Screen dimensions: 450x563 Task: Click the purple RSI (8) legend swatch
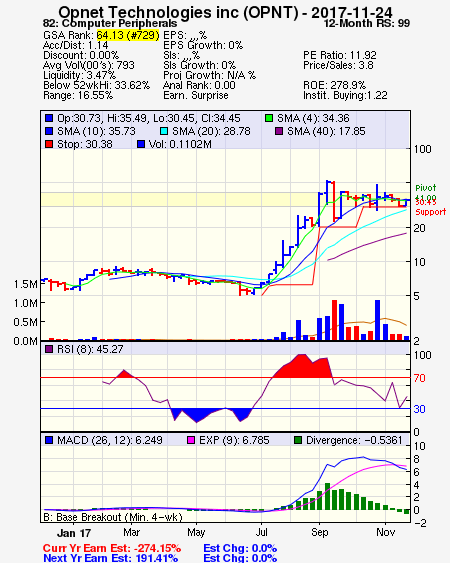point(49,349)
